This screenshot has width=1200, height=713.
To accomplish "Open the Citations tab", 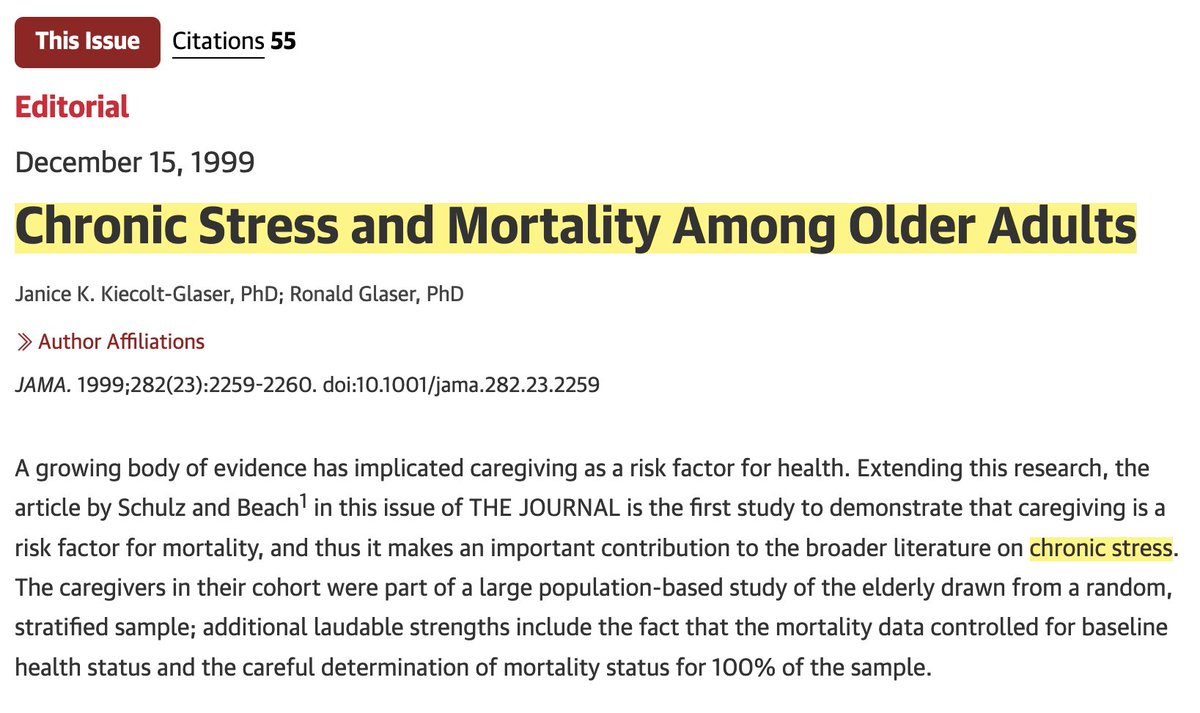I will (x=217, y=42).
